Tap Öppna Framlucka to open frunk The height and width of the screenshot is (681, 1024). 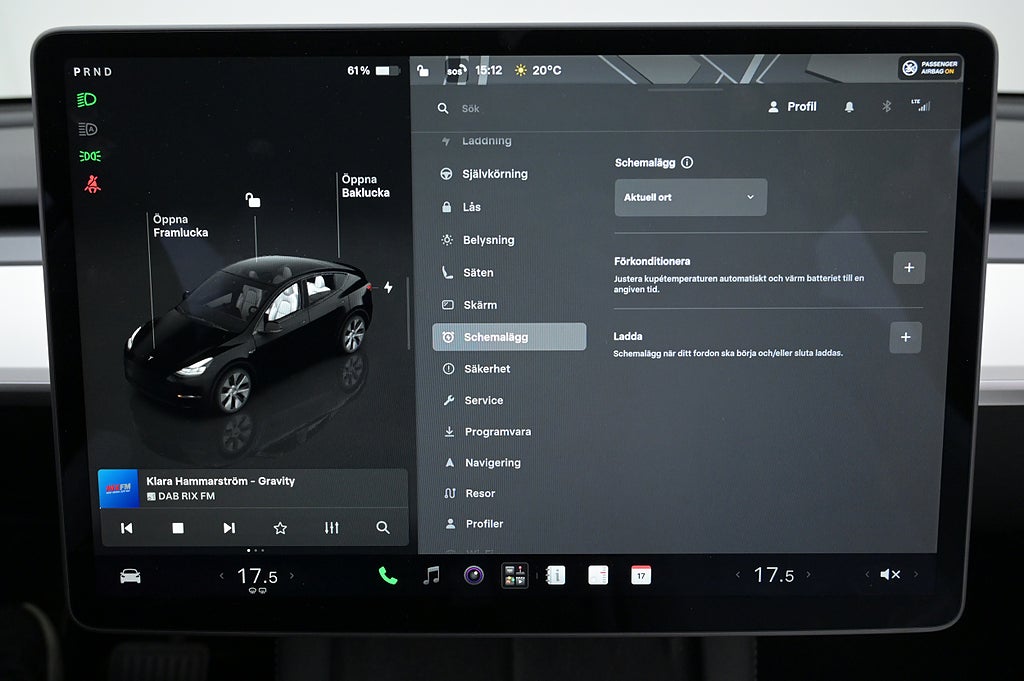pos(180,226)
